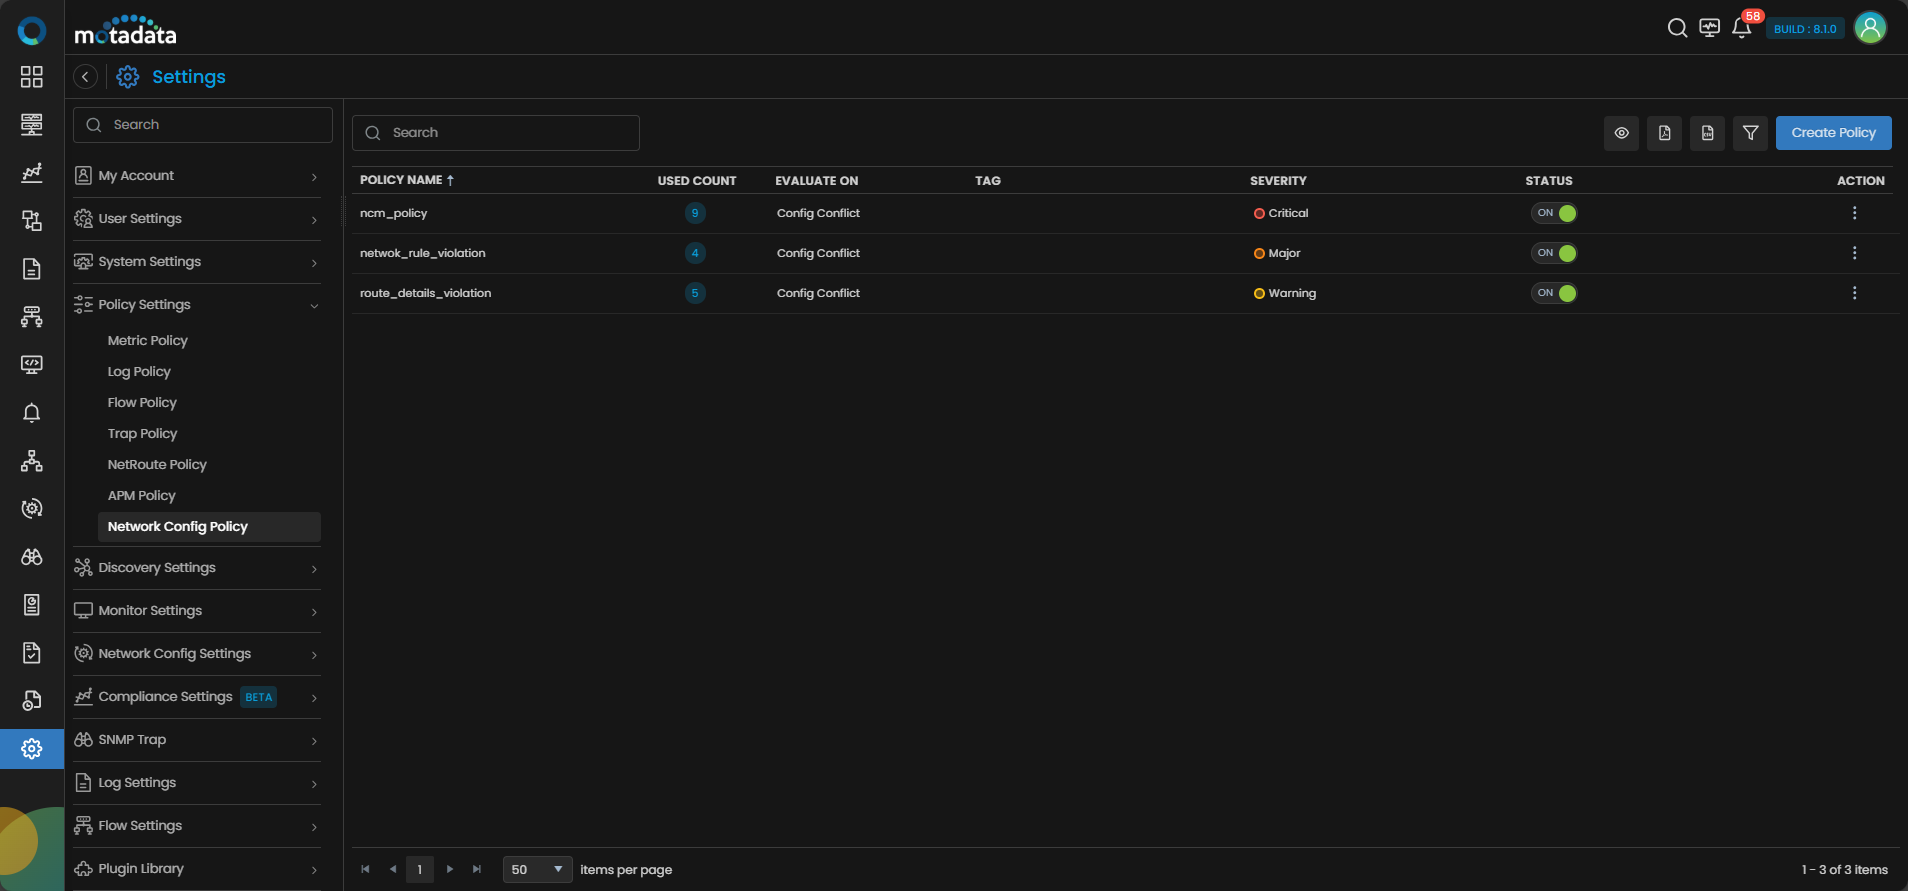
Task: Open the notification bell with 58 badge
Action: pyautogui.click(x=1742, y=28)
